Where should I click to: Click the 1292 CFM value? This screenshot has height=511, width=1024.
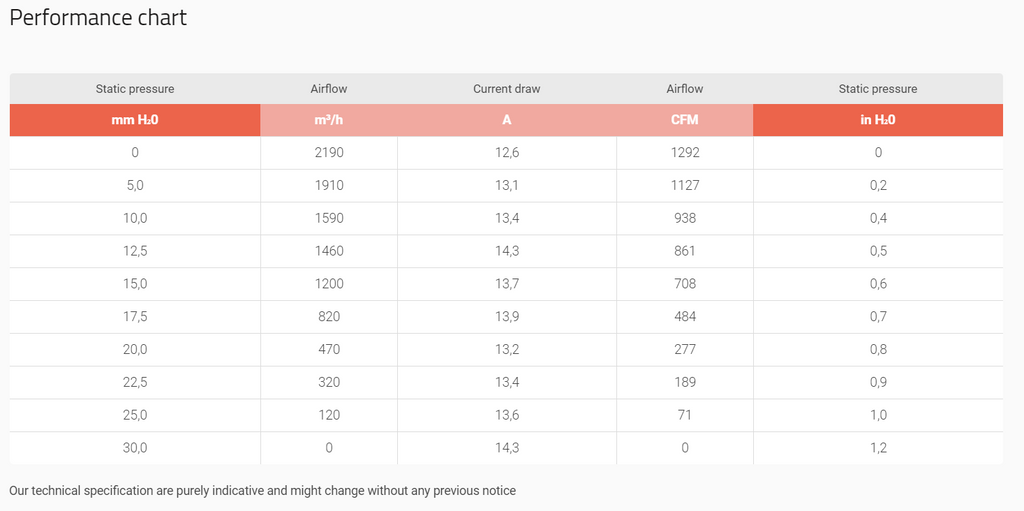click(x=685, y=153)
